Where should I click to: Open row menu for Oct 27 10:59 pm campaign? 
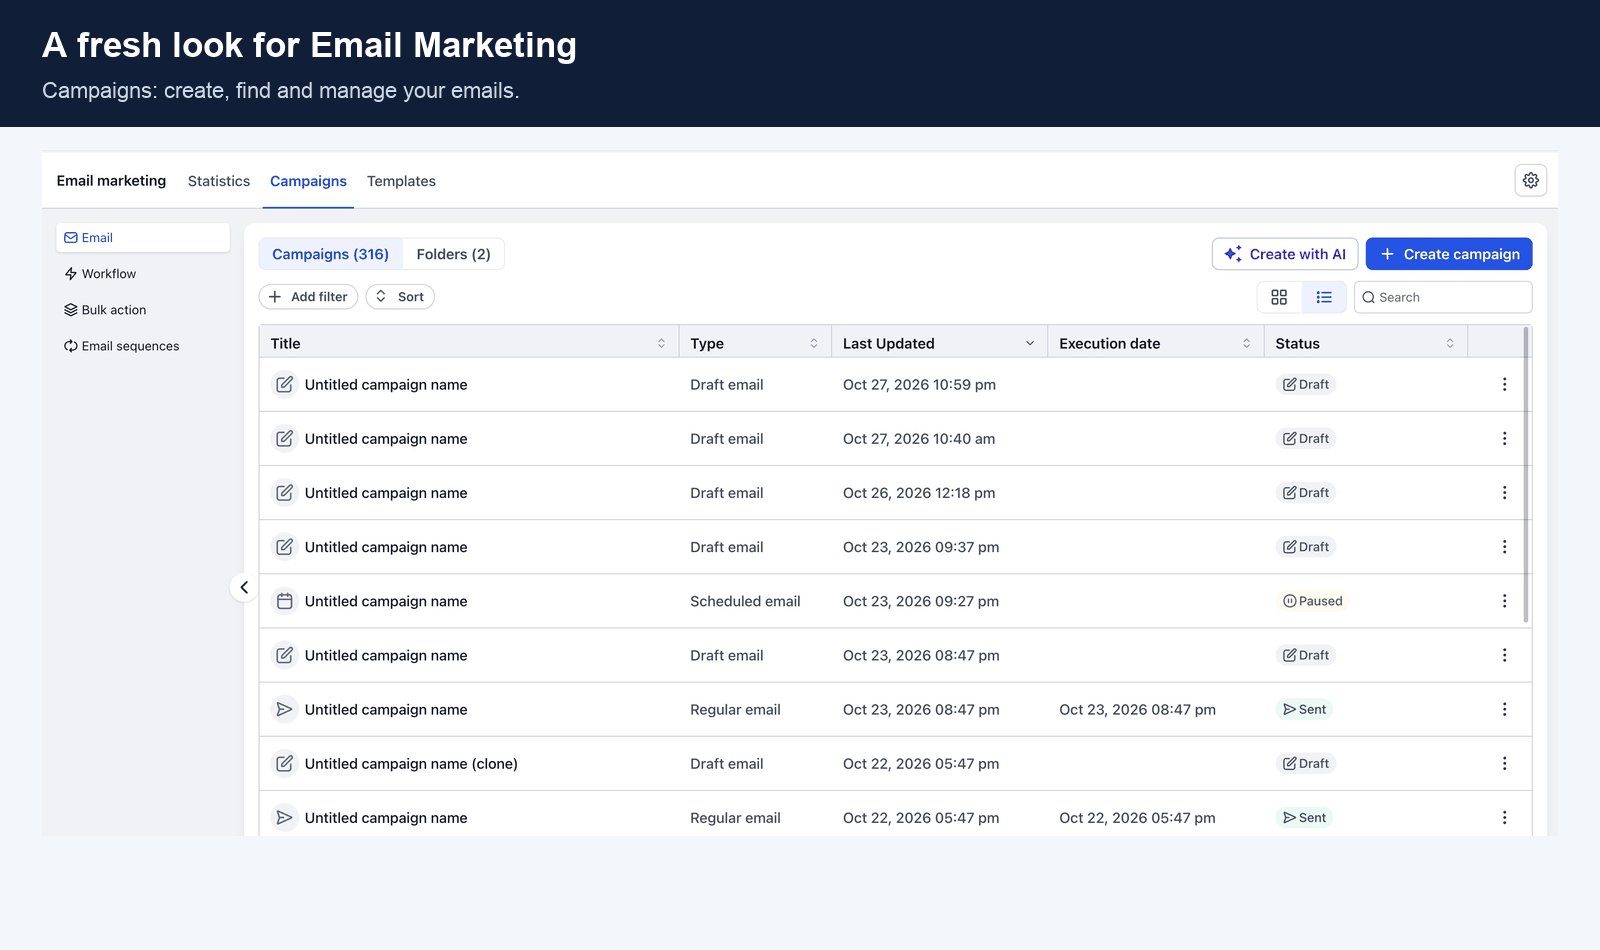(x=1504, y=385)
